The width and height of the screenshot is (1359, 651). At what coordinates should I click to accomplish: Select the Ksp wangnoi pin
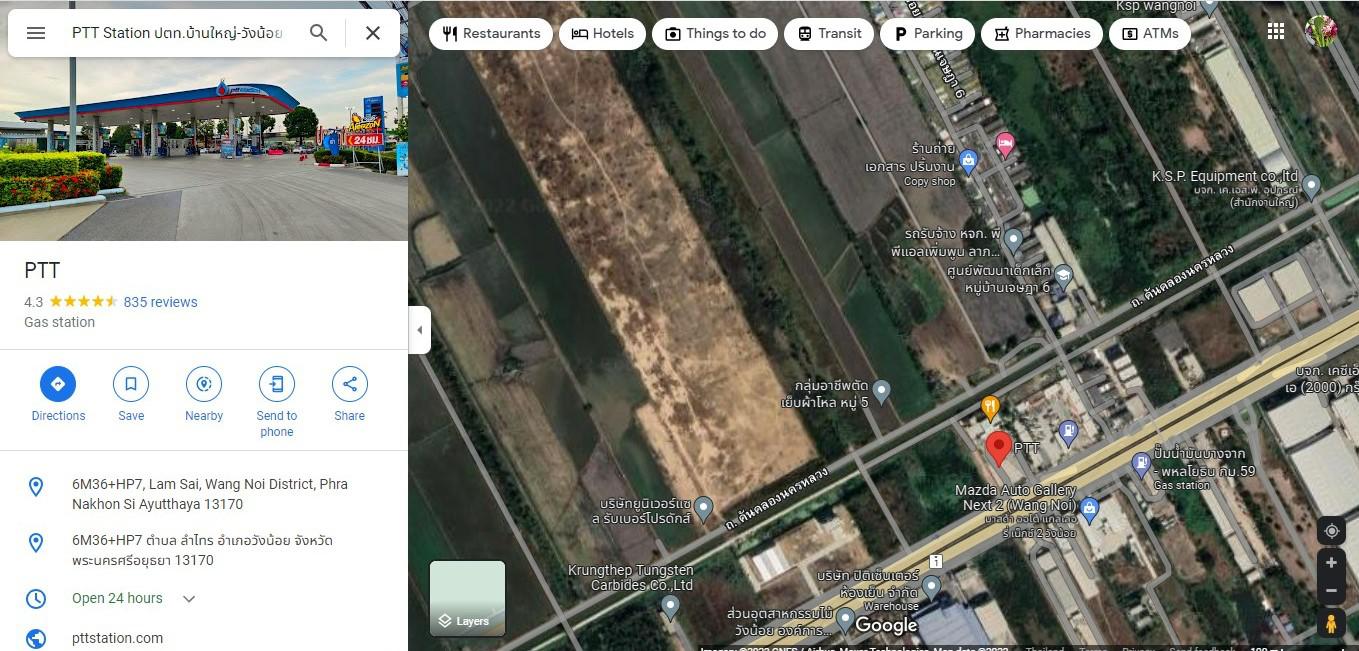tap(1209, 7)
